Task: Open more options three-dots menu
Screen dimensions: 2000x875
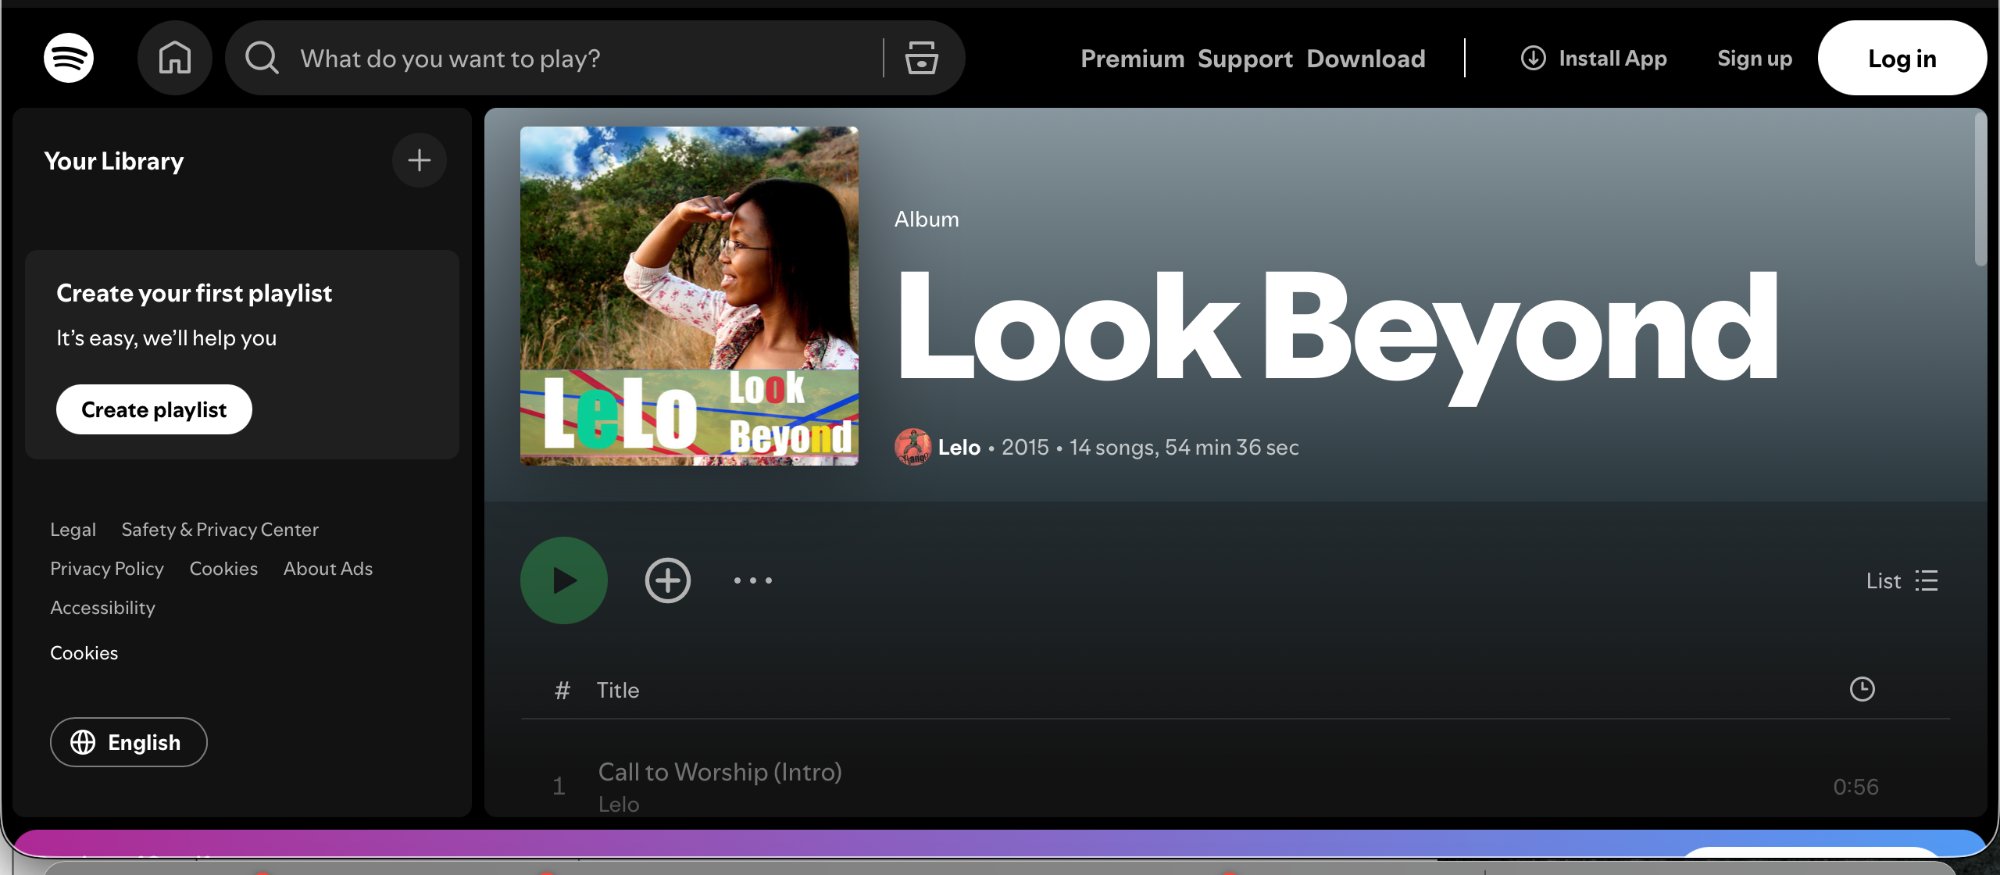Action: pos(753,580)
